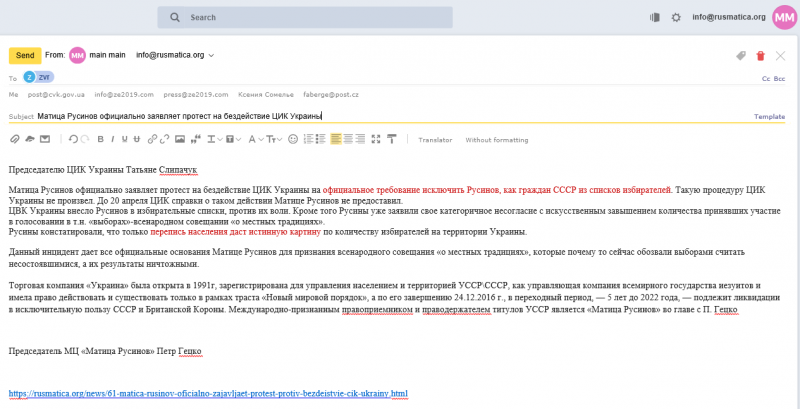Toggle bold formatting
The image size is (800, 409).
coord(100,139)
